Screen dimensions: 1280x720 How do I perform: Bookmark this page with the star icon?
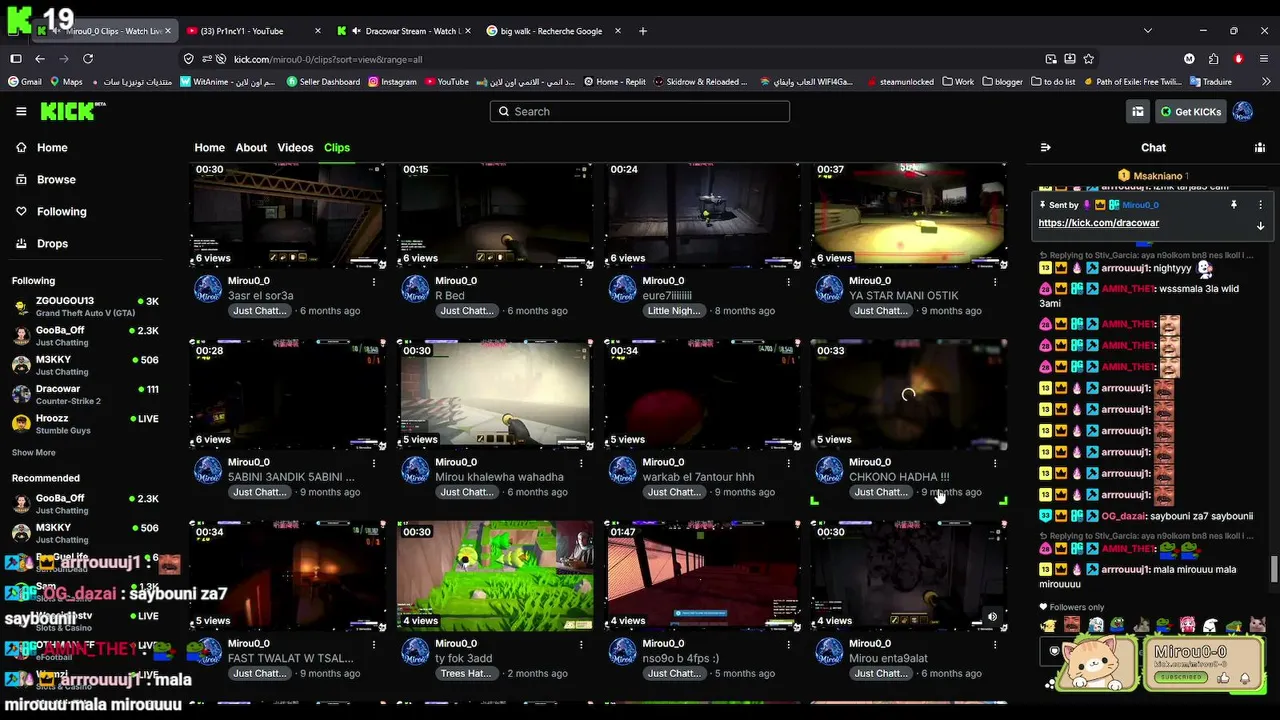(x=1089, y=59)
